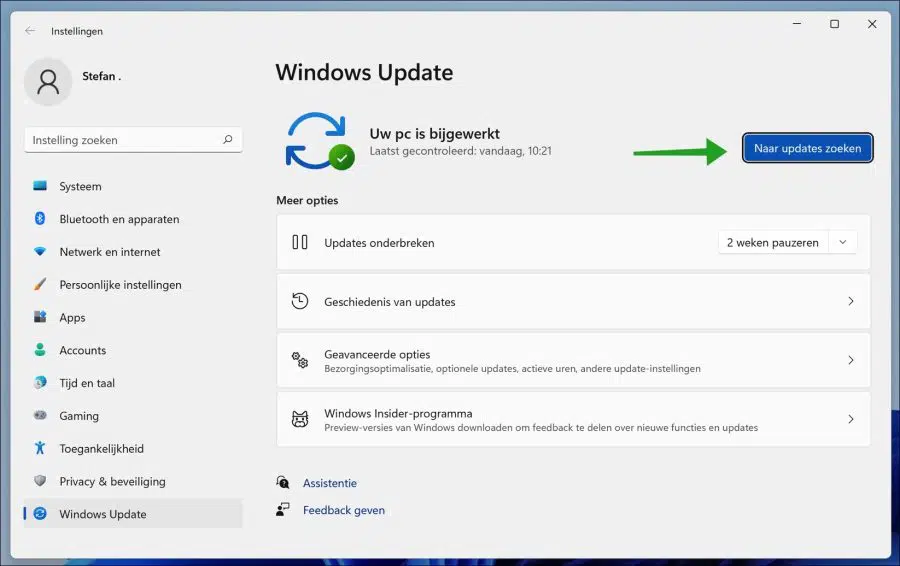Select the Gaming category label
The height and width of the screenshot is (566, 900).
pyautogui.click(x=79, y=416)
